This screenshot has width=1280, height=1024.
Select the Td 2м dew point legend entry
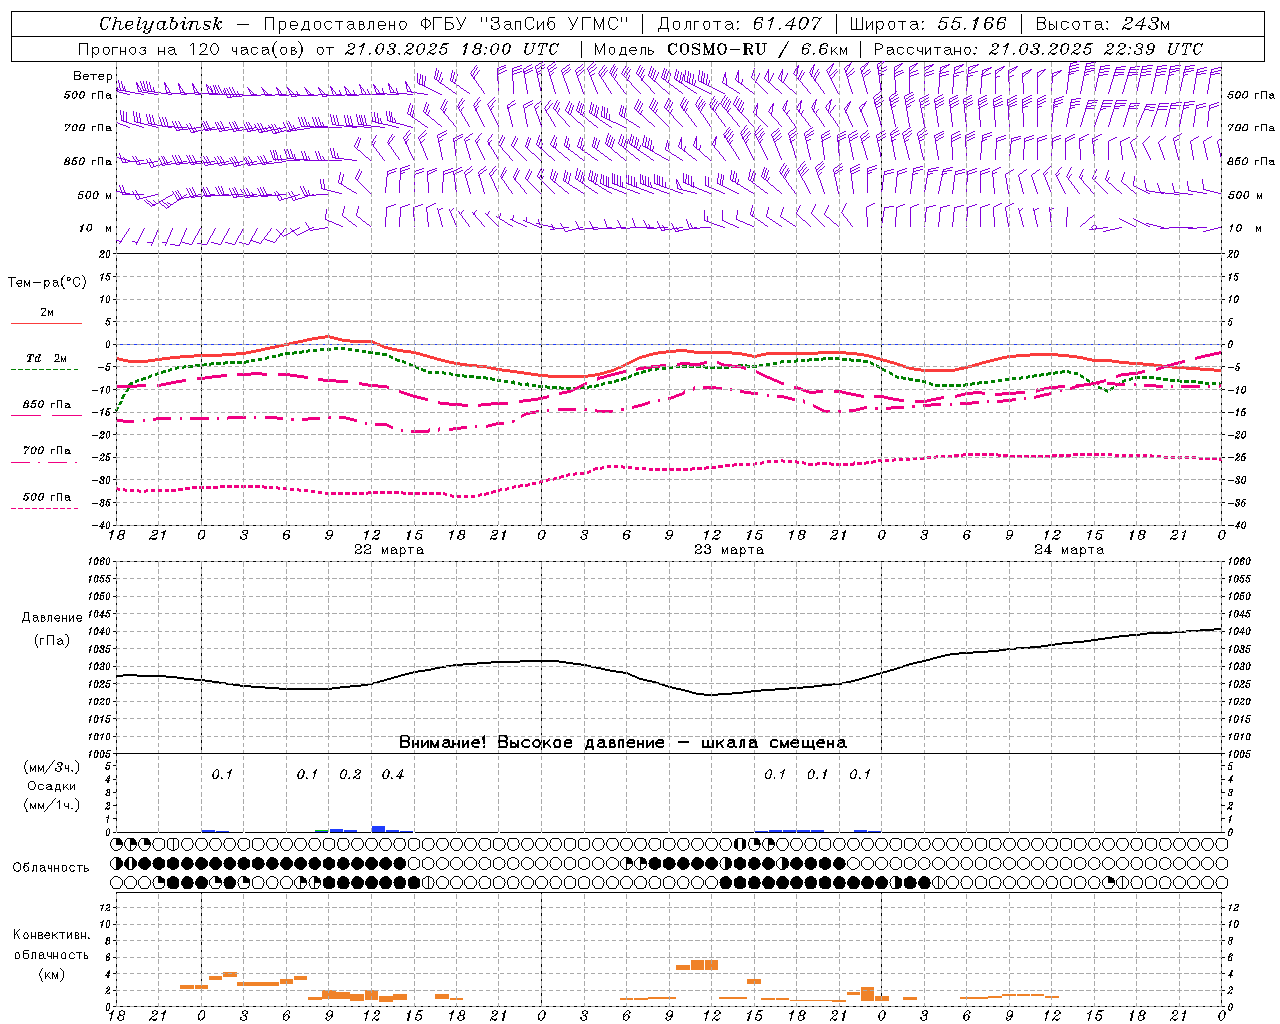click(x=46, y=358)
